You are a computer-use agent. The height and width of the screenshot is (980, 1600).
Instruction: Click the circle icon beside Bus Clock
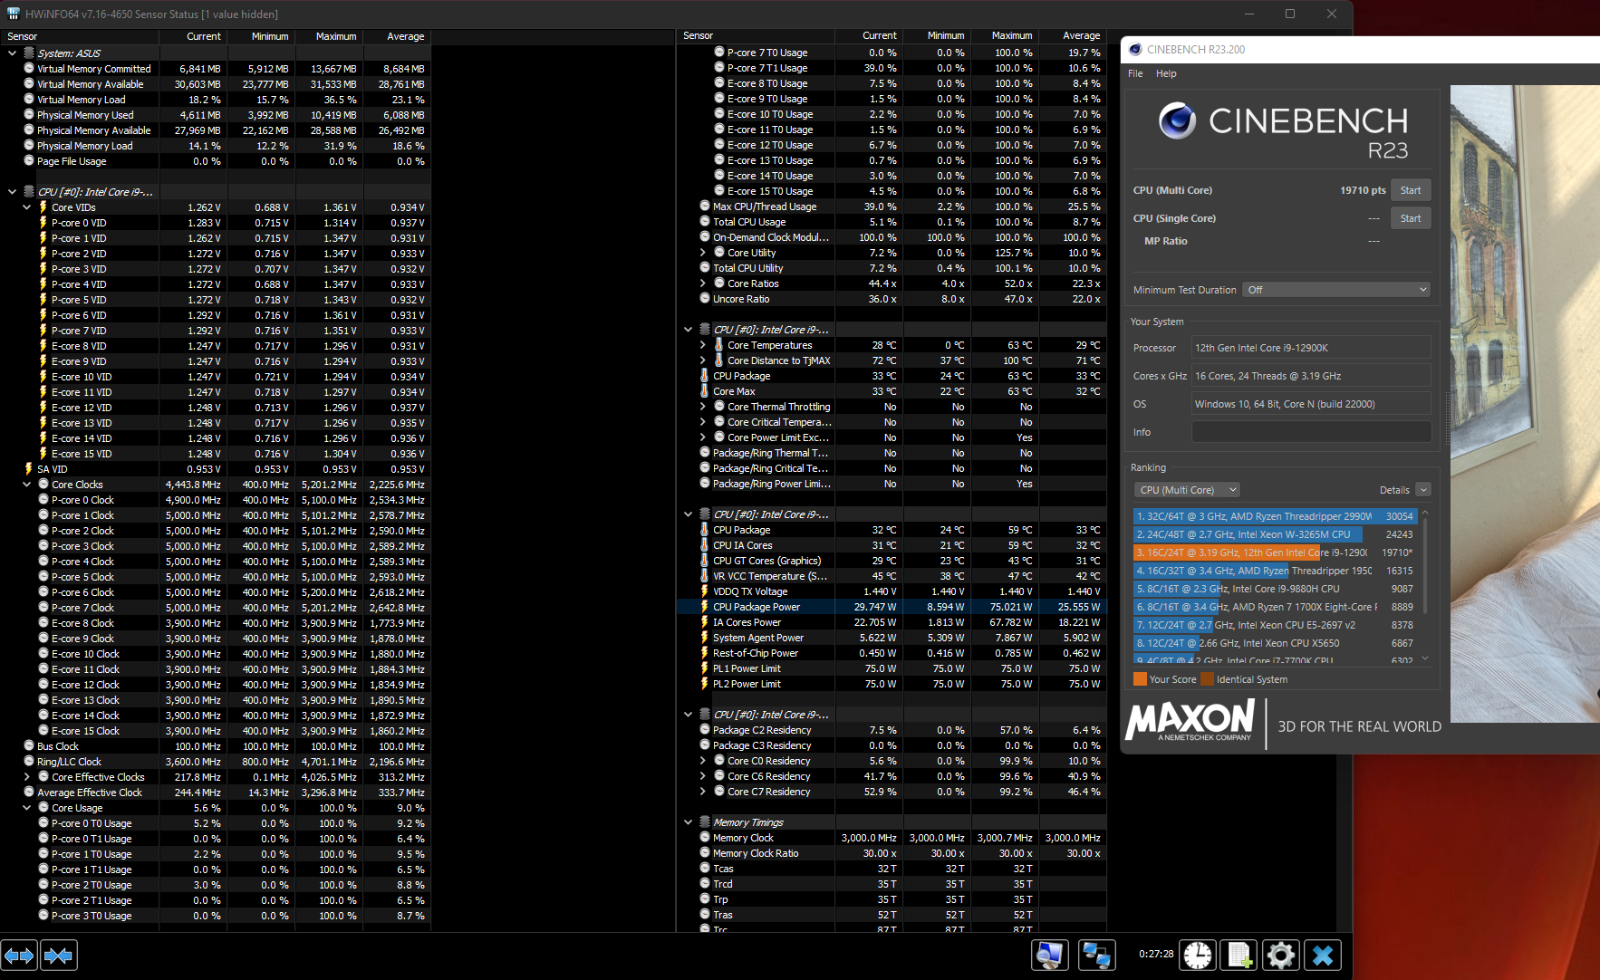tap(29, 746)
